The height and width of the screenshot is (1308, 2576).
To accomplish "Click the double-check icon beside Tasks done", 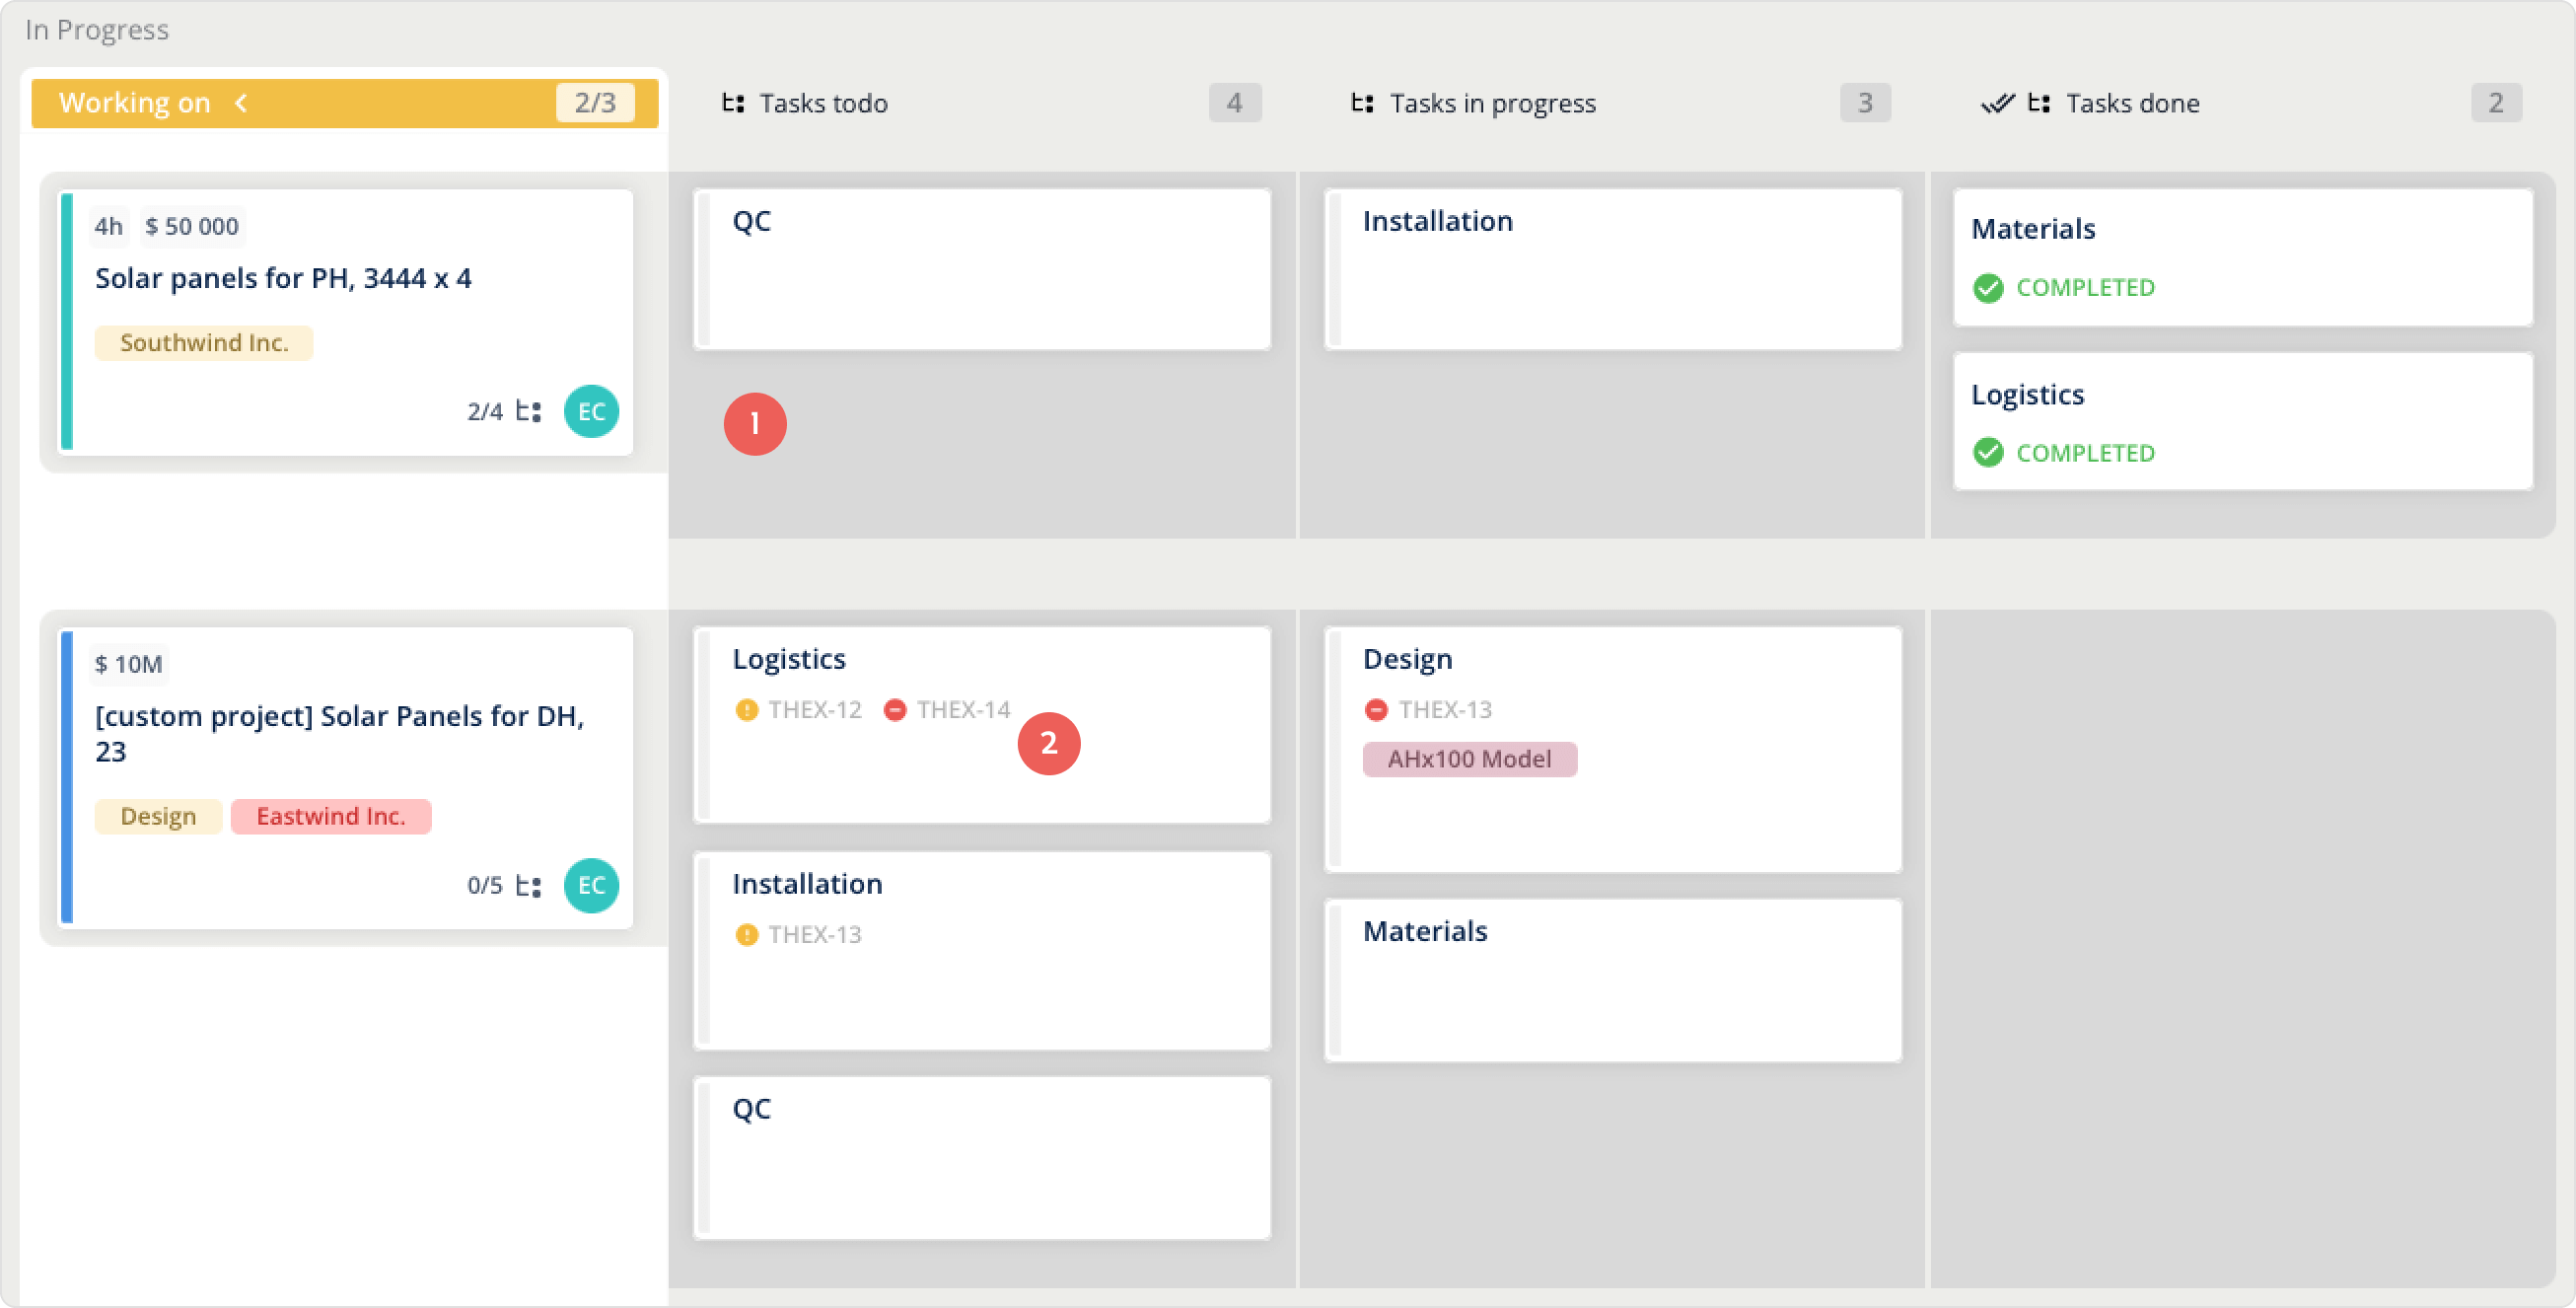I will coord(1997,103).
